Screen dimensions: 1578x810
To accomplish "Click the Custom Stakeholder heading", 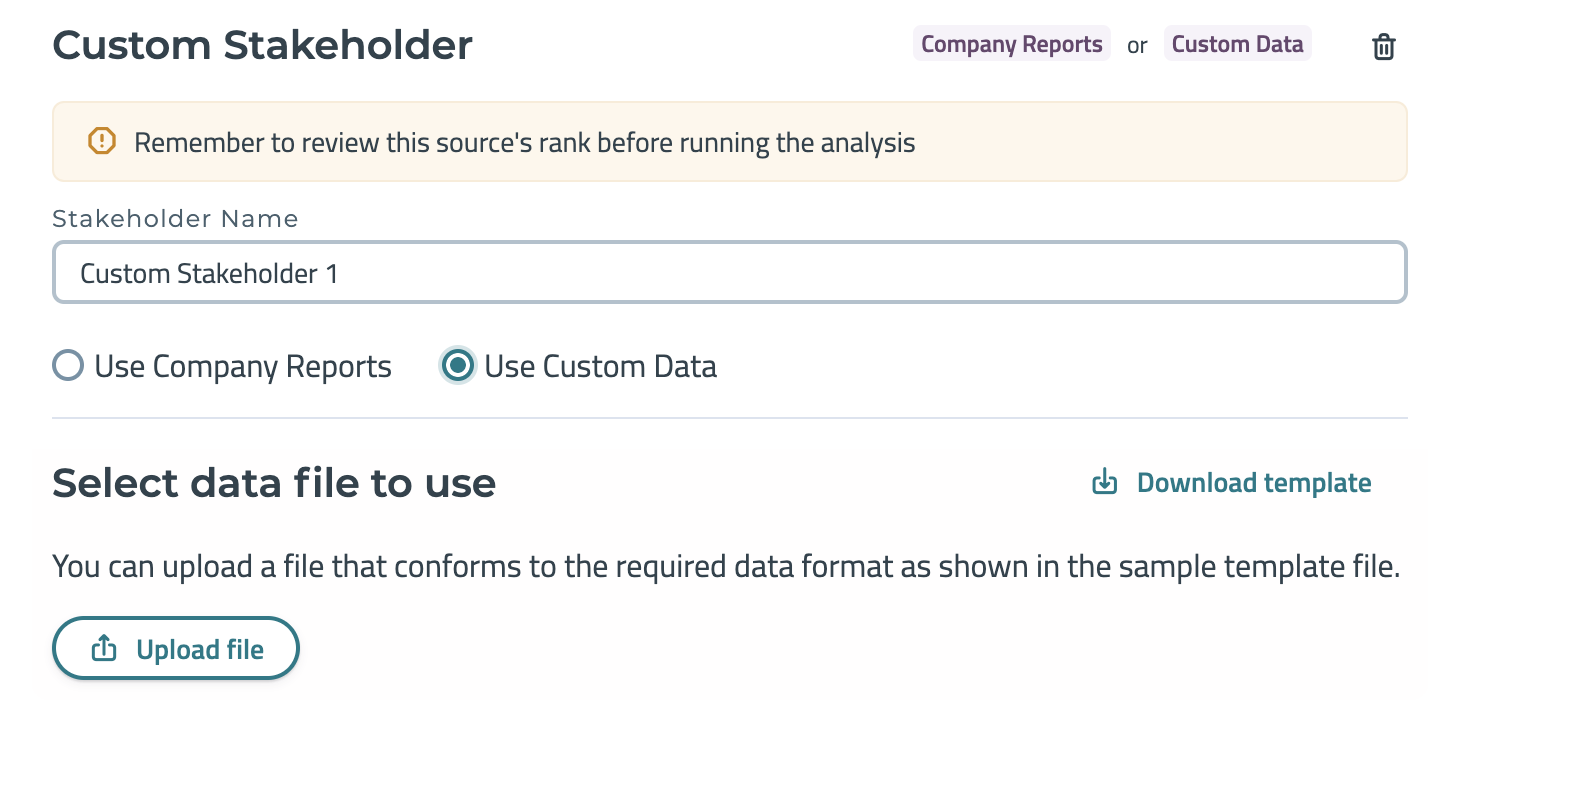I will (262, 45).
